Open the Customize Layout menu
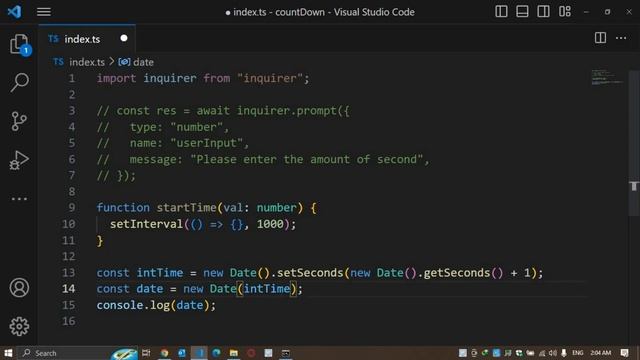 click(565, 11)
